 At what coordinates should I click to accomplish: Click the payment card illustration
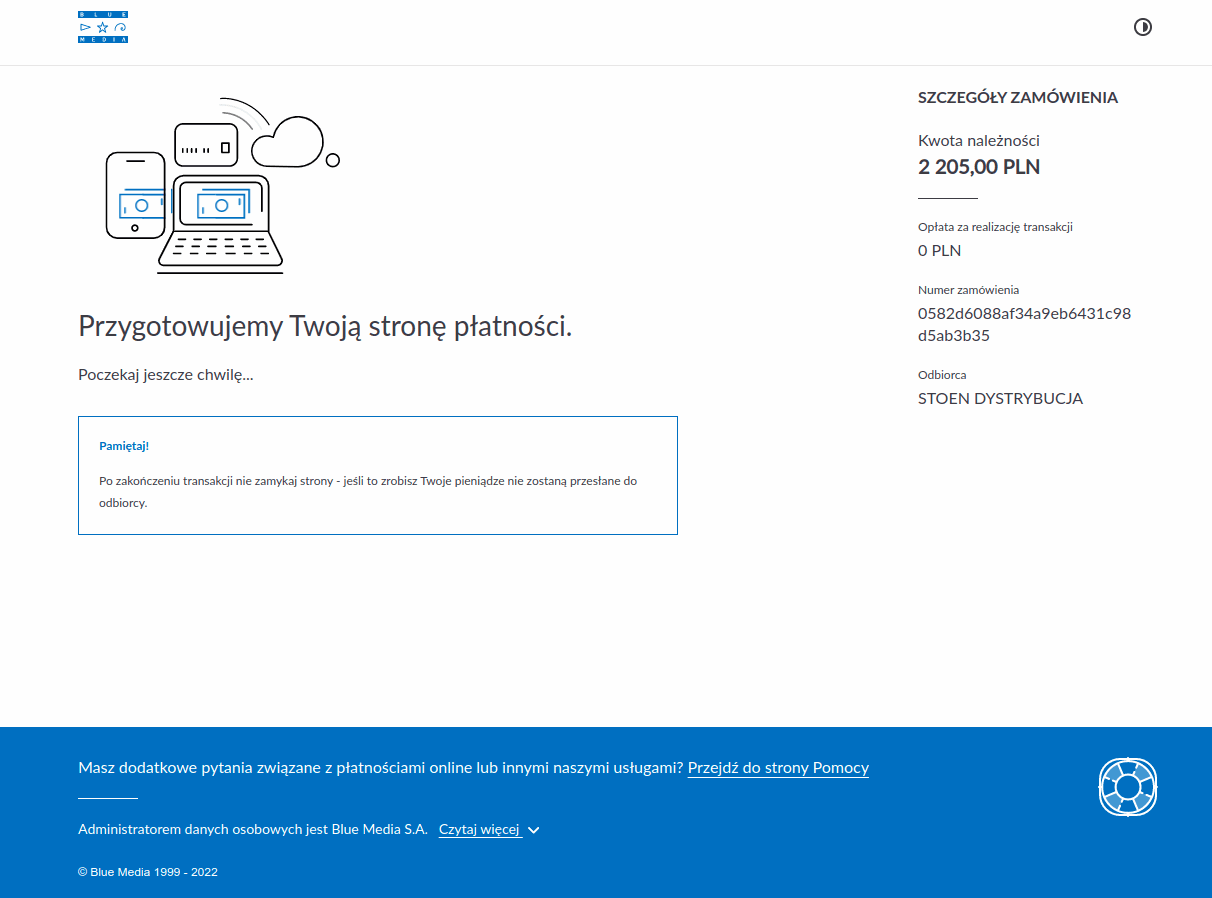[x=206, y=145]
